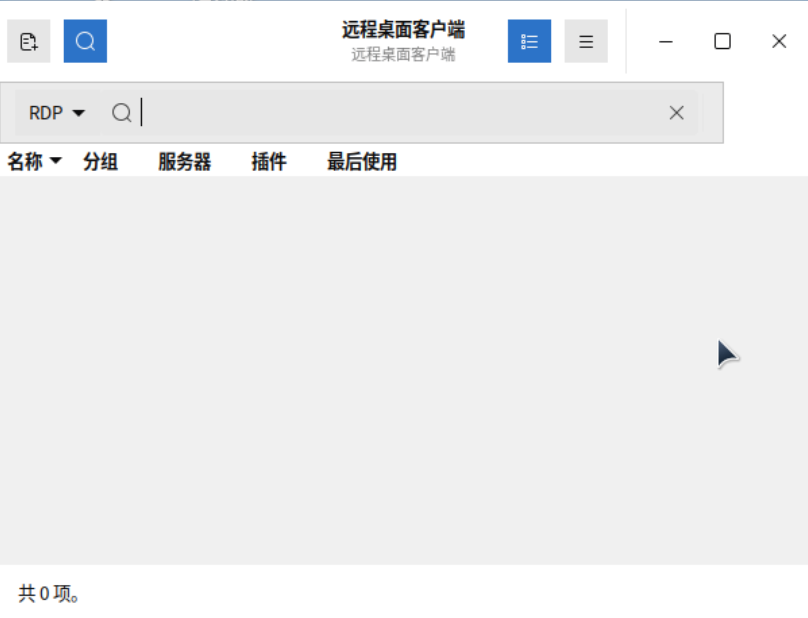Sort by 最后使用 column header
Viewport: 808px width, 618px height.
361,162
